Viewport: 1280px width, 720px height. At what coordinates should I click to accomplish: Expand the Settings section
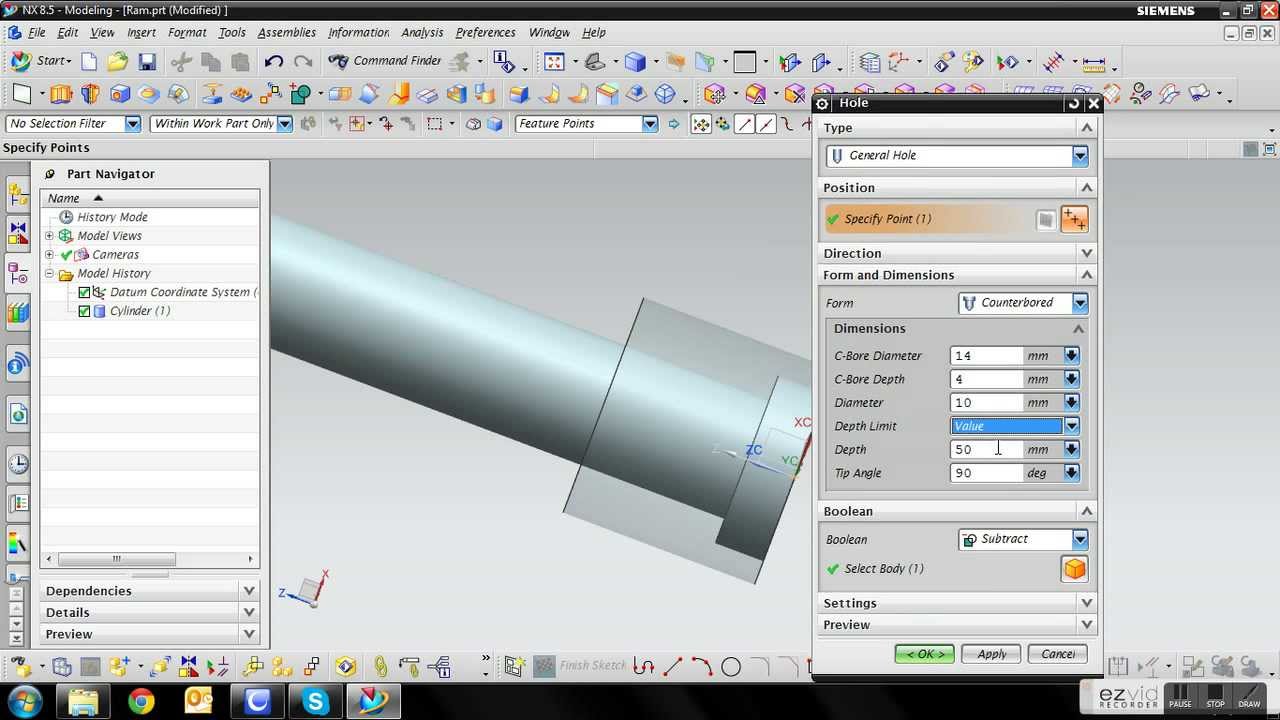pyautogui.click(x=958, y=604)
